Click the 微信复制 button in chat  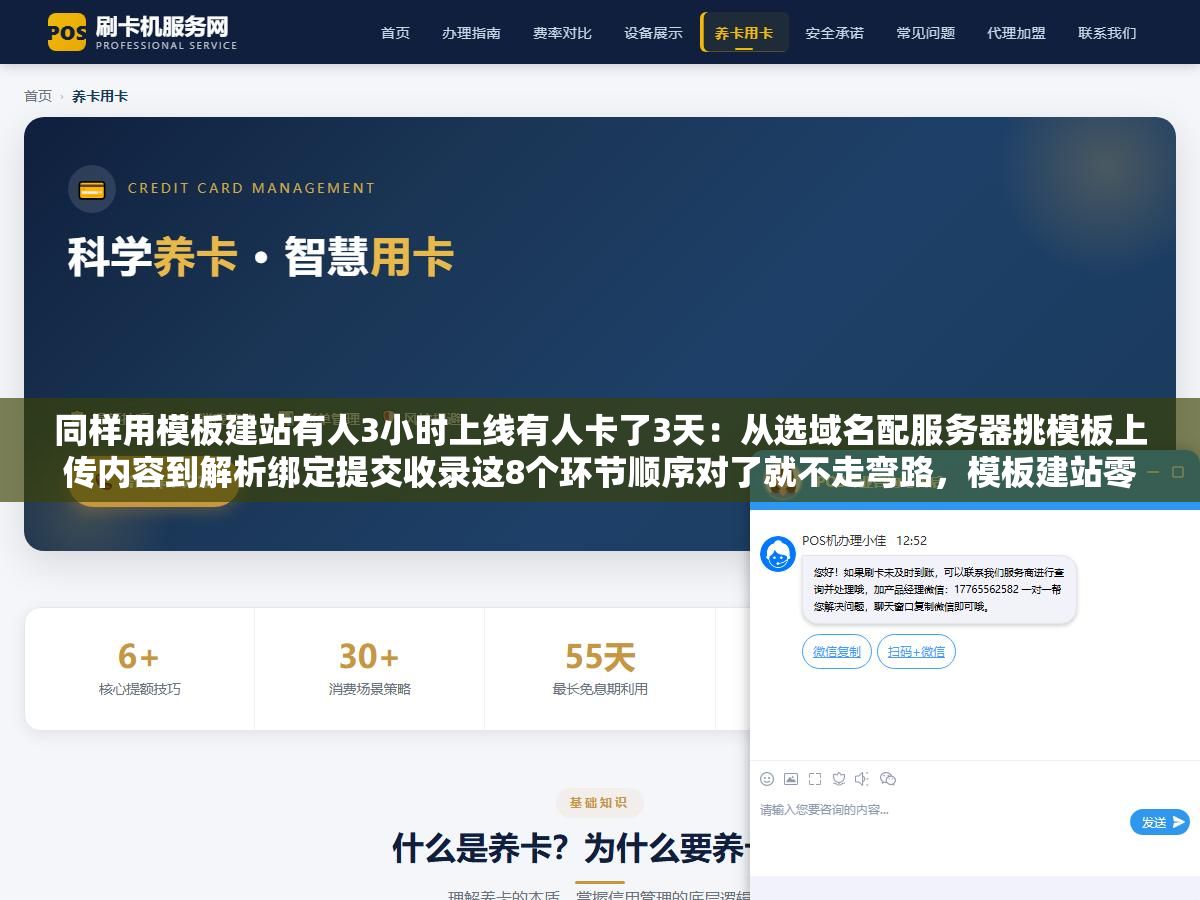(x=837, y=652)
